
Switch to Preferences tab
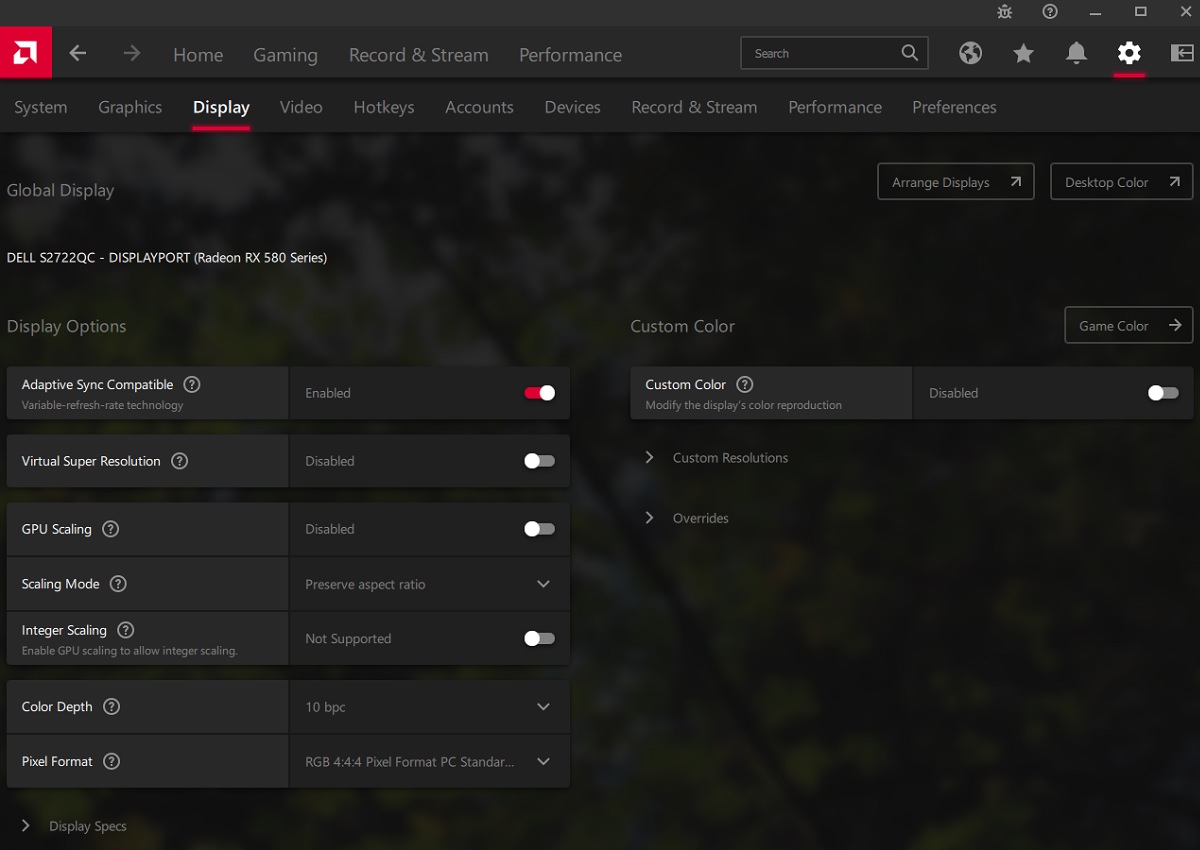pos(954,107)
